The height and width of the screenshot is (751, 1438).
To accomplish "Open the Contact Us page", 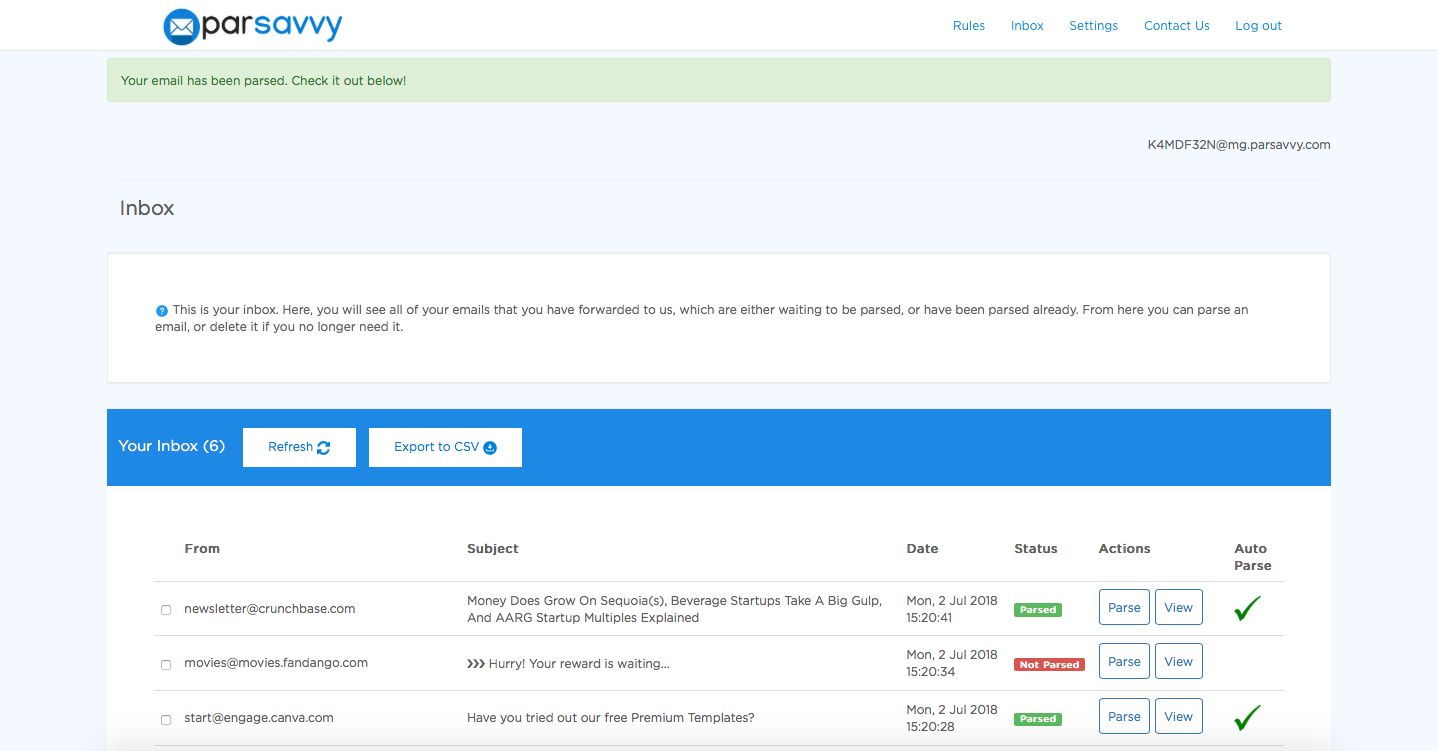I will 1177,26.
